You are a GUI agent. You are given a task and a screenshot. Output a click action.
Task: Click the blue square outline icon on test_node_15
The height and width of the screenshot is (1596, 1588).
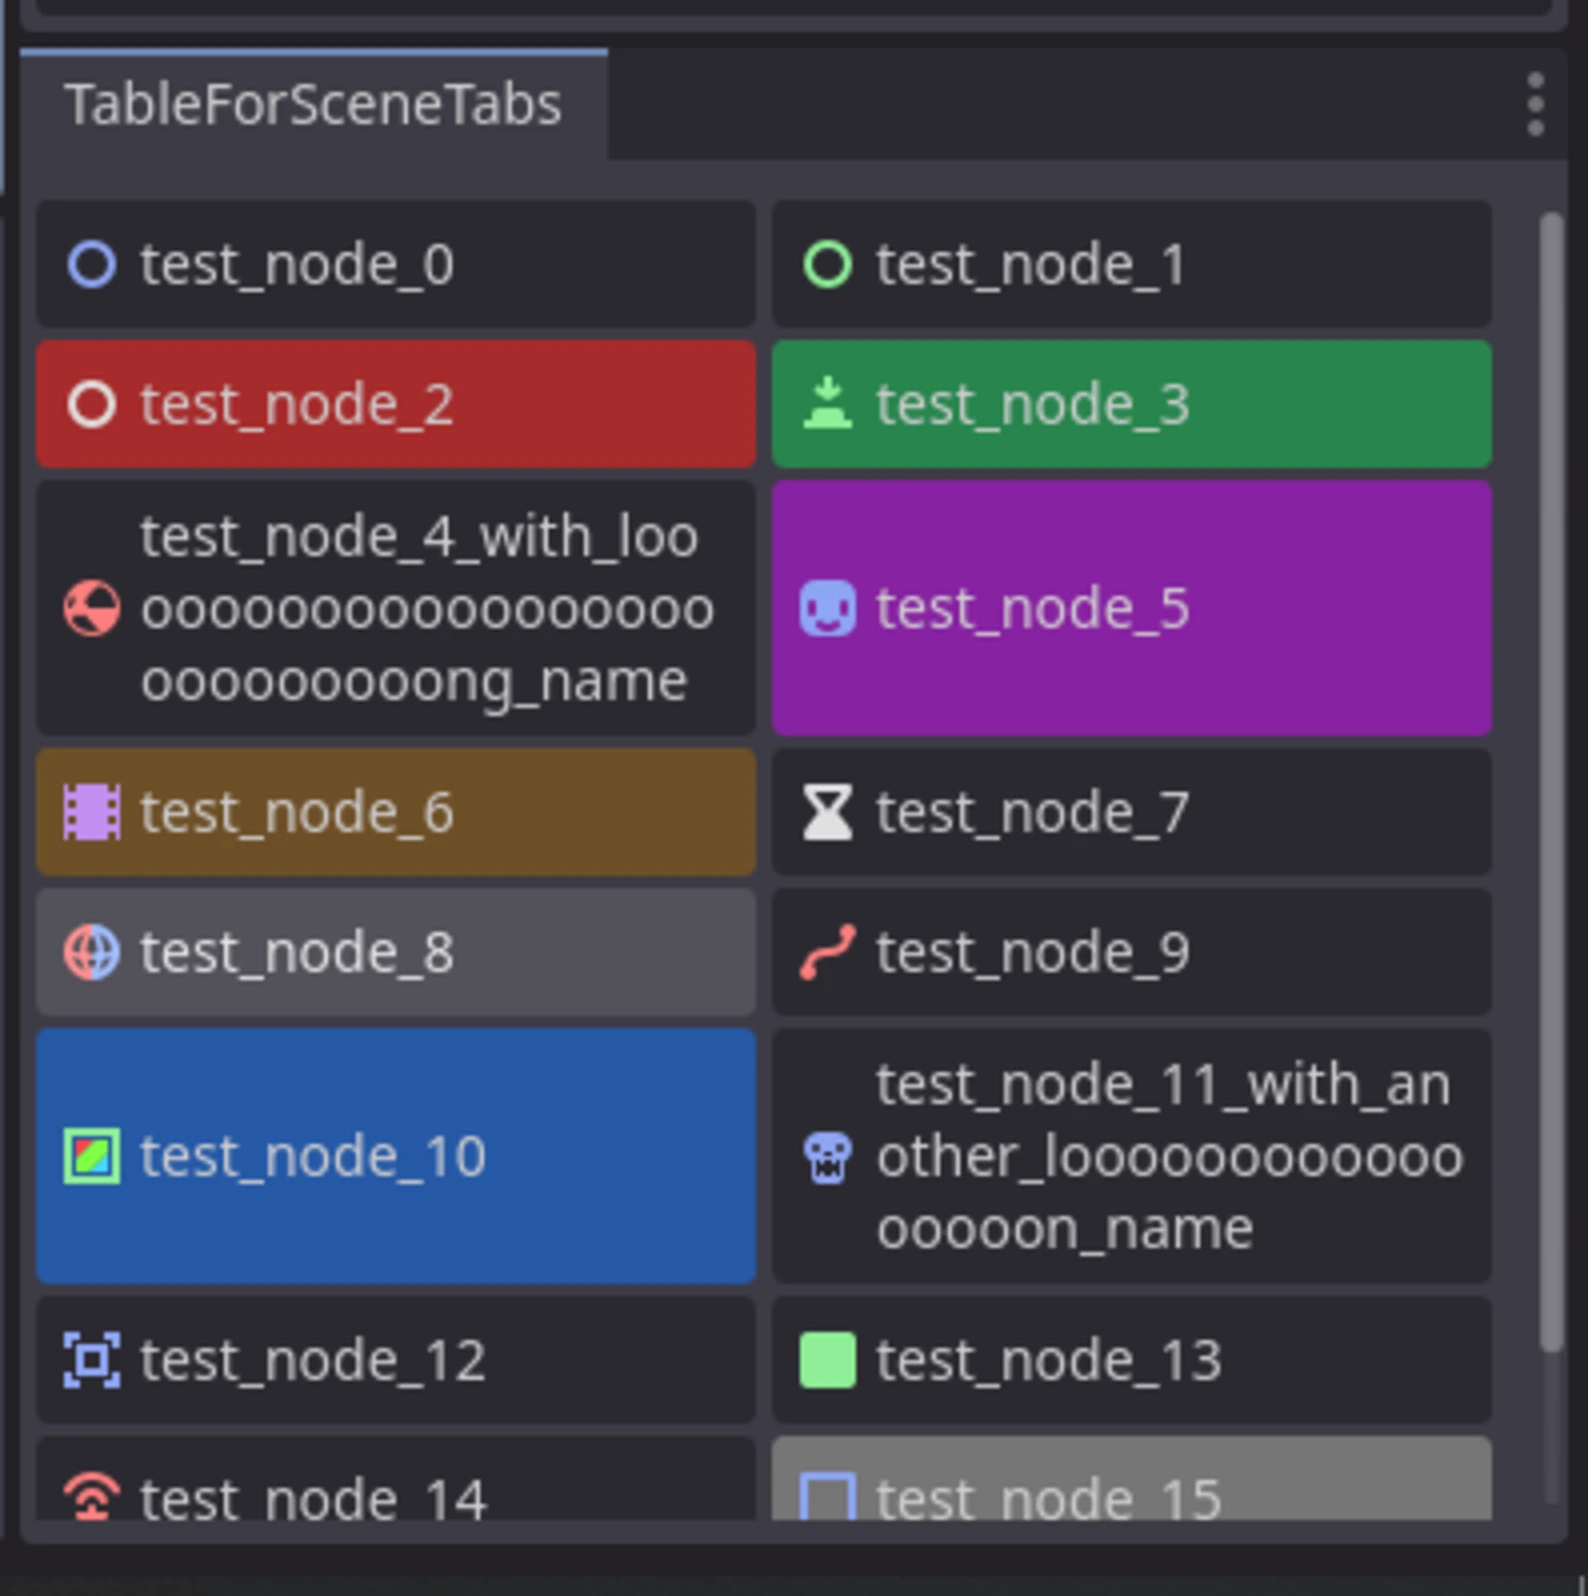pyautogui.click(x=828, y=1497)
